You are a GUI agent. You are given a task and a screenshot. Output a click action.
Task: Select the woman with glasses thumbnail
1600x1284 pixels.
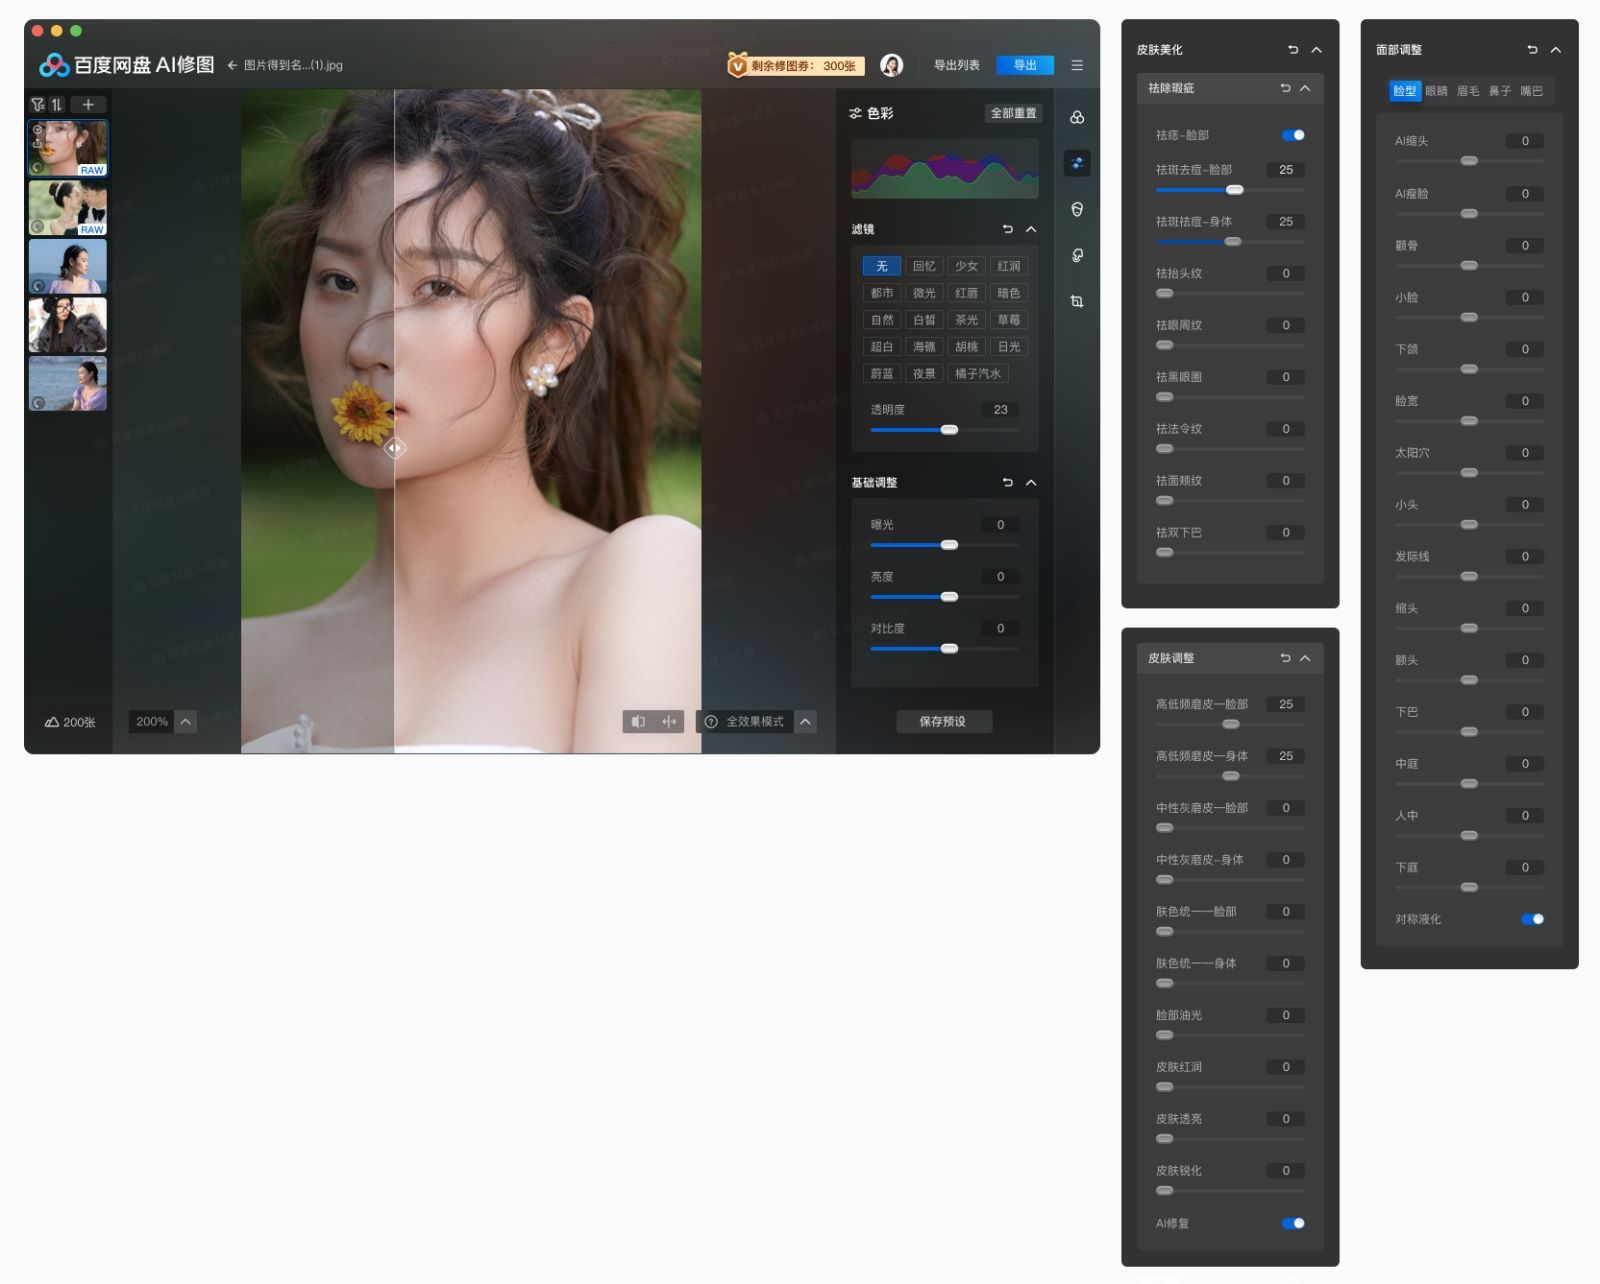[68, 324]
